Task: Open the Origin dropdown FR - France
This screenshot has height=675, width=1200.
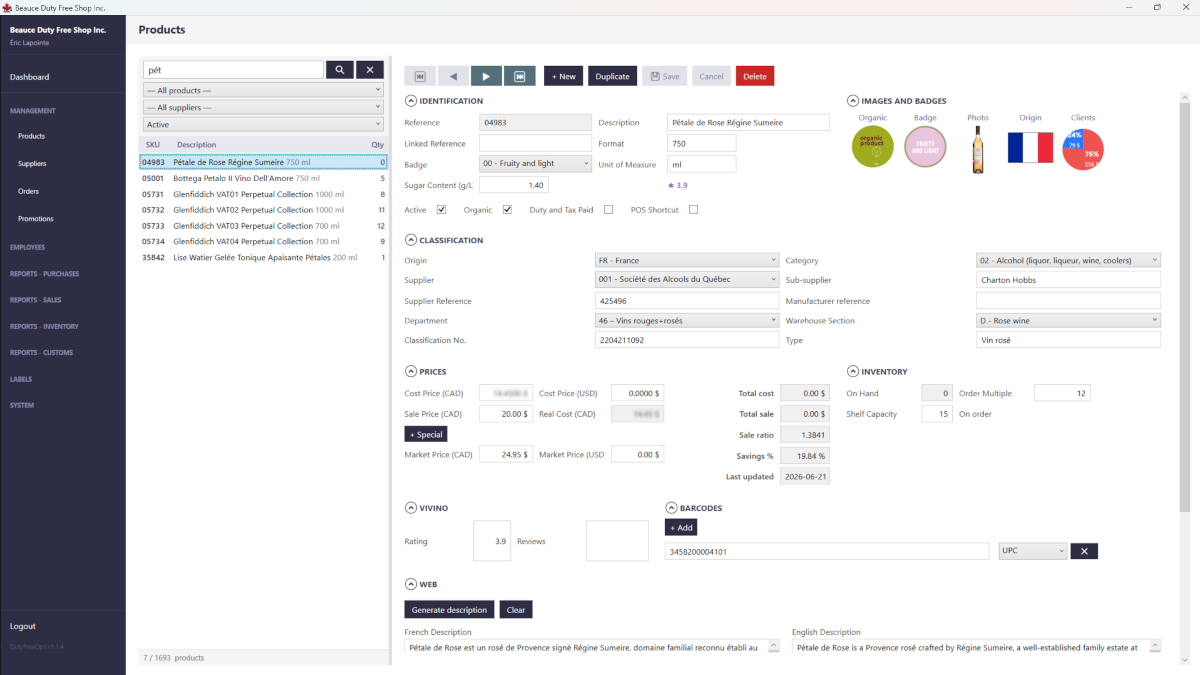Action: tap(686, 260)
